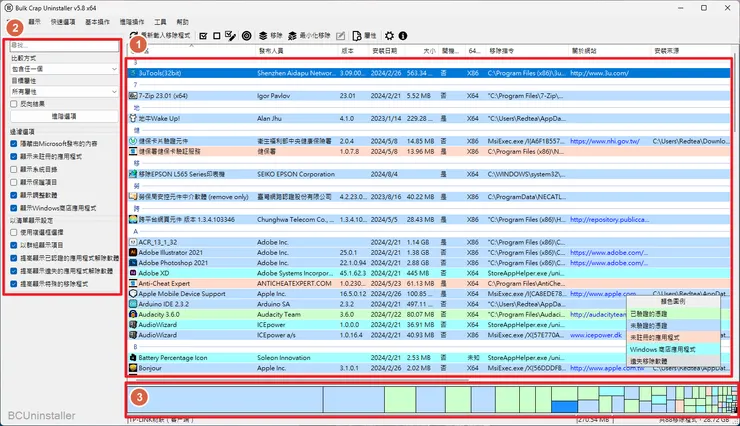Screen dimensions: 740x426
Task: Click the advanced options button in filter panel
Action: (64, 116)
